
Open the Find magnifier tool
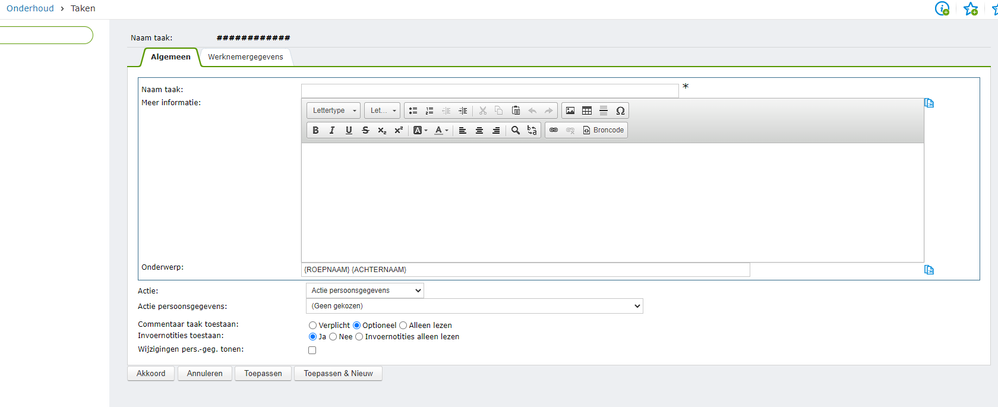pos(516,130)
